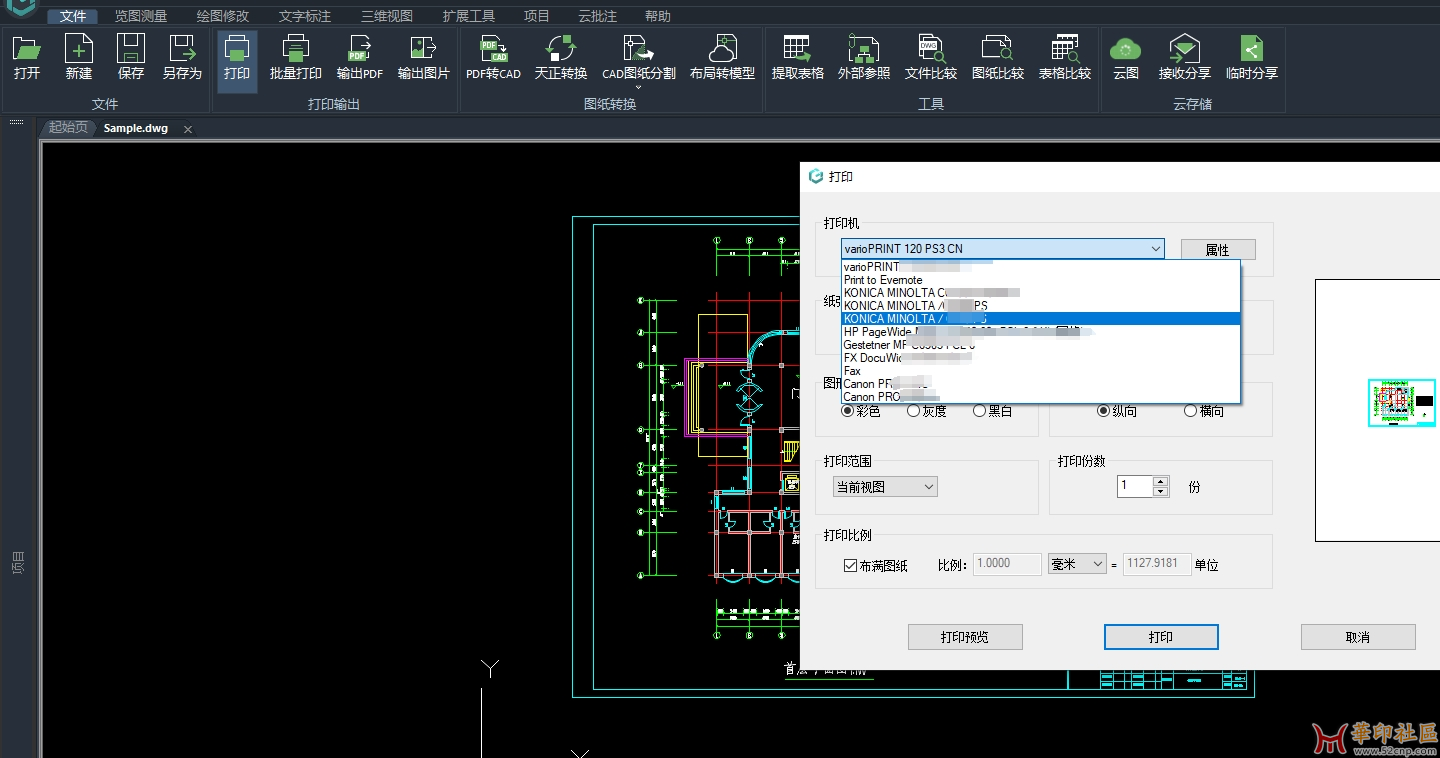Open the 打印范围 当前视图 dropdown
This screenshot has width=1440, height=758.
[885, 487]
